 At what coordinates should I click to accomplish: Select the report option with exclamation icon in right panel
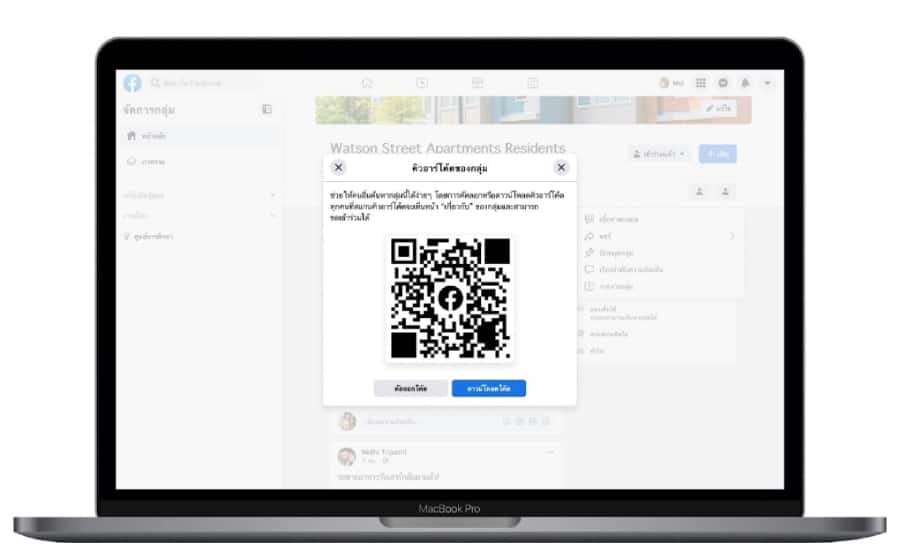tap(608, 286)
